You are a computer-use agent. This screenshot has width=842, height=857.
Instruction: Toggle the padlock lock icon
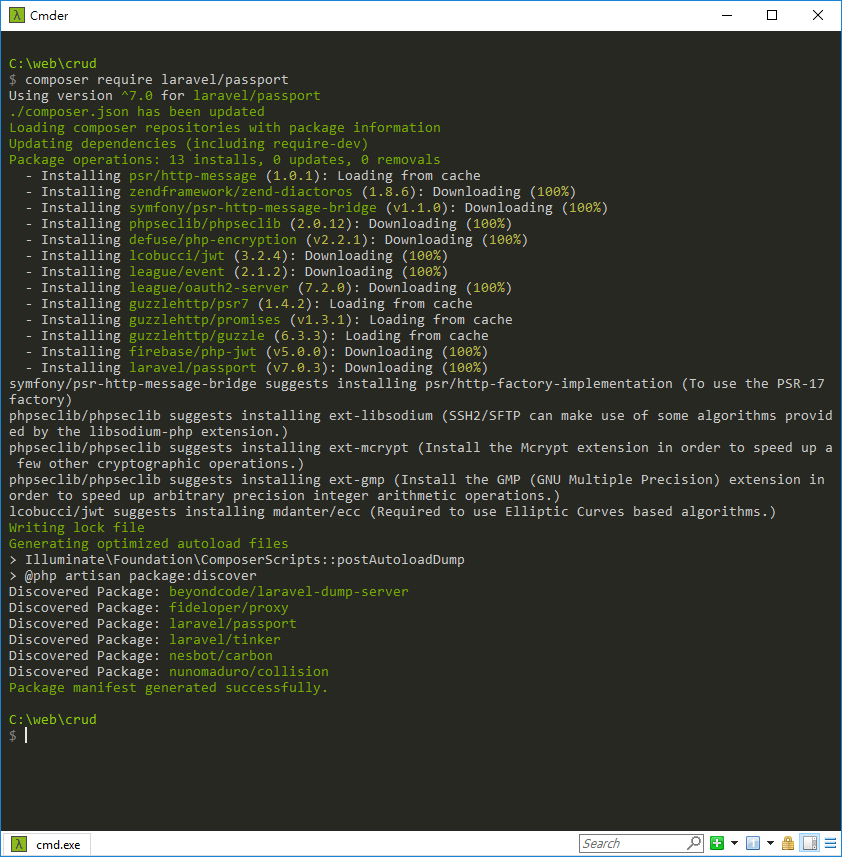pos(787,843)
